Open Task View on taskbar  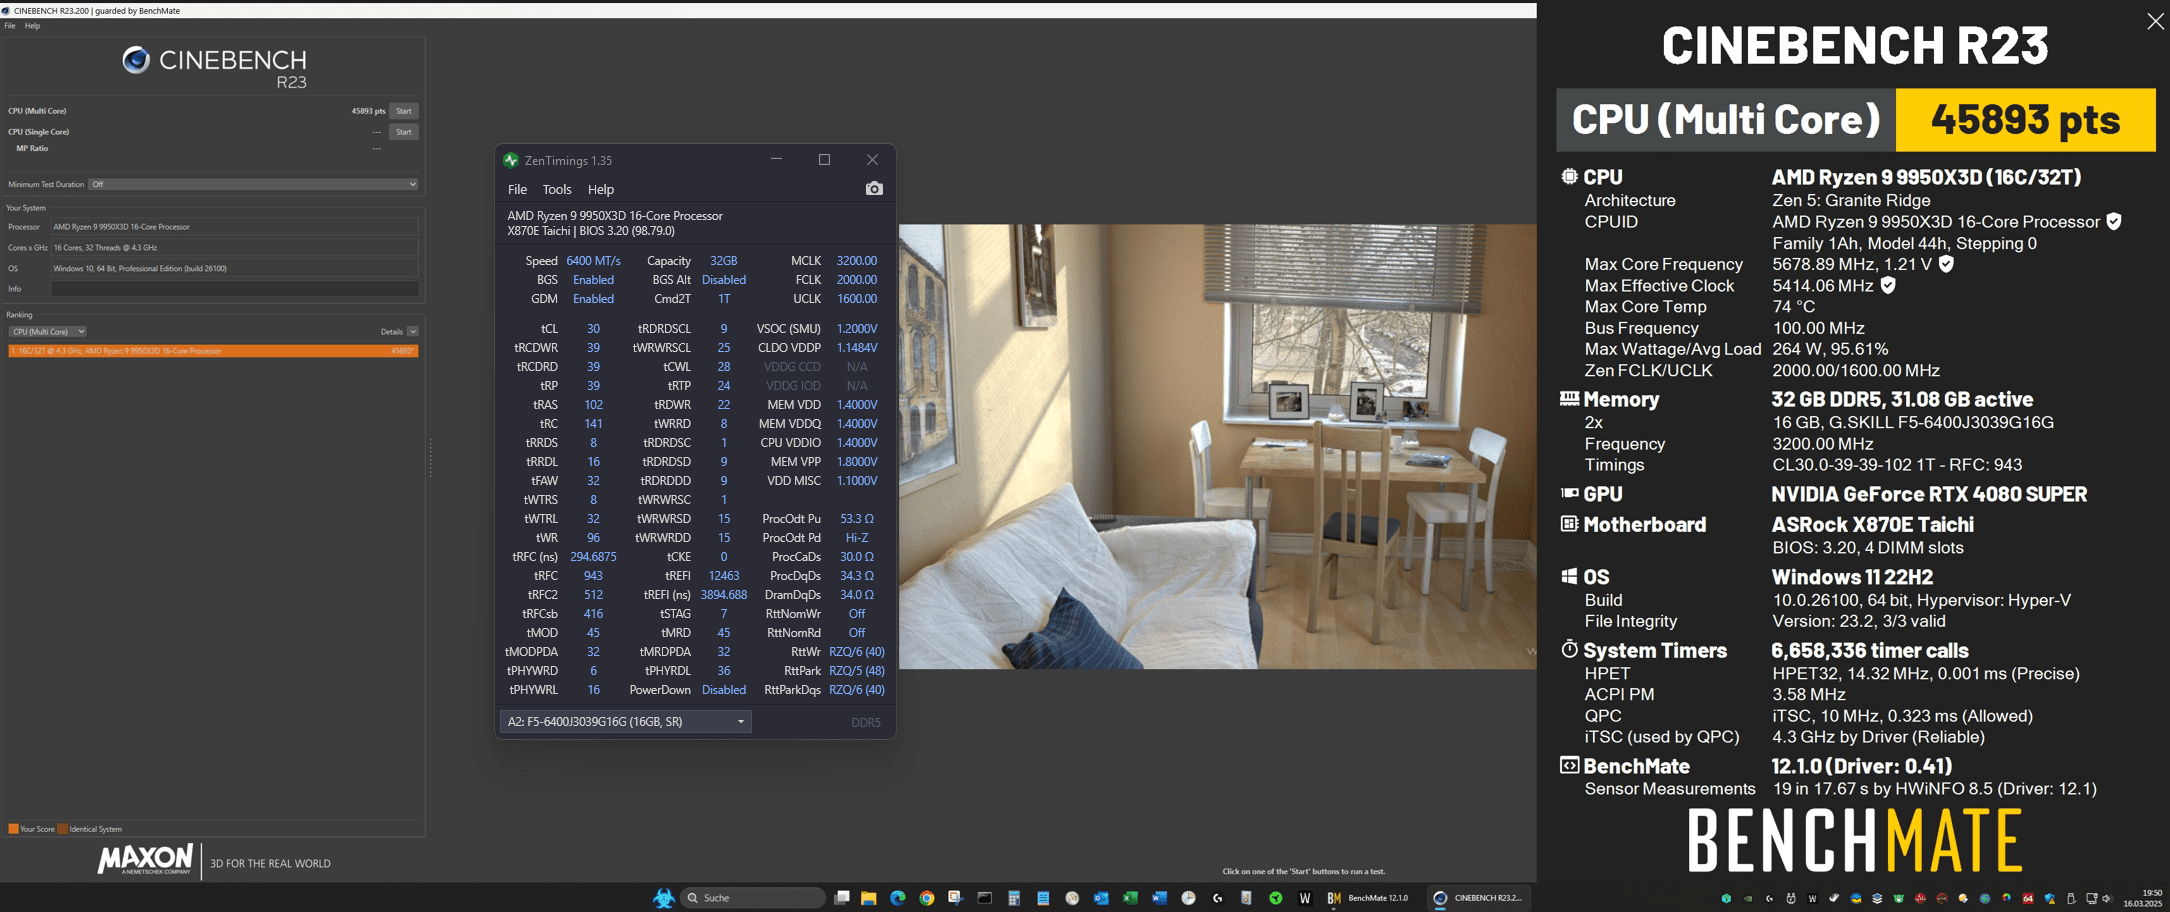(x=842, y=898)
